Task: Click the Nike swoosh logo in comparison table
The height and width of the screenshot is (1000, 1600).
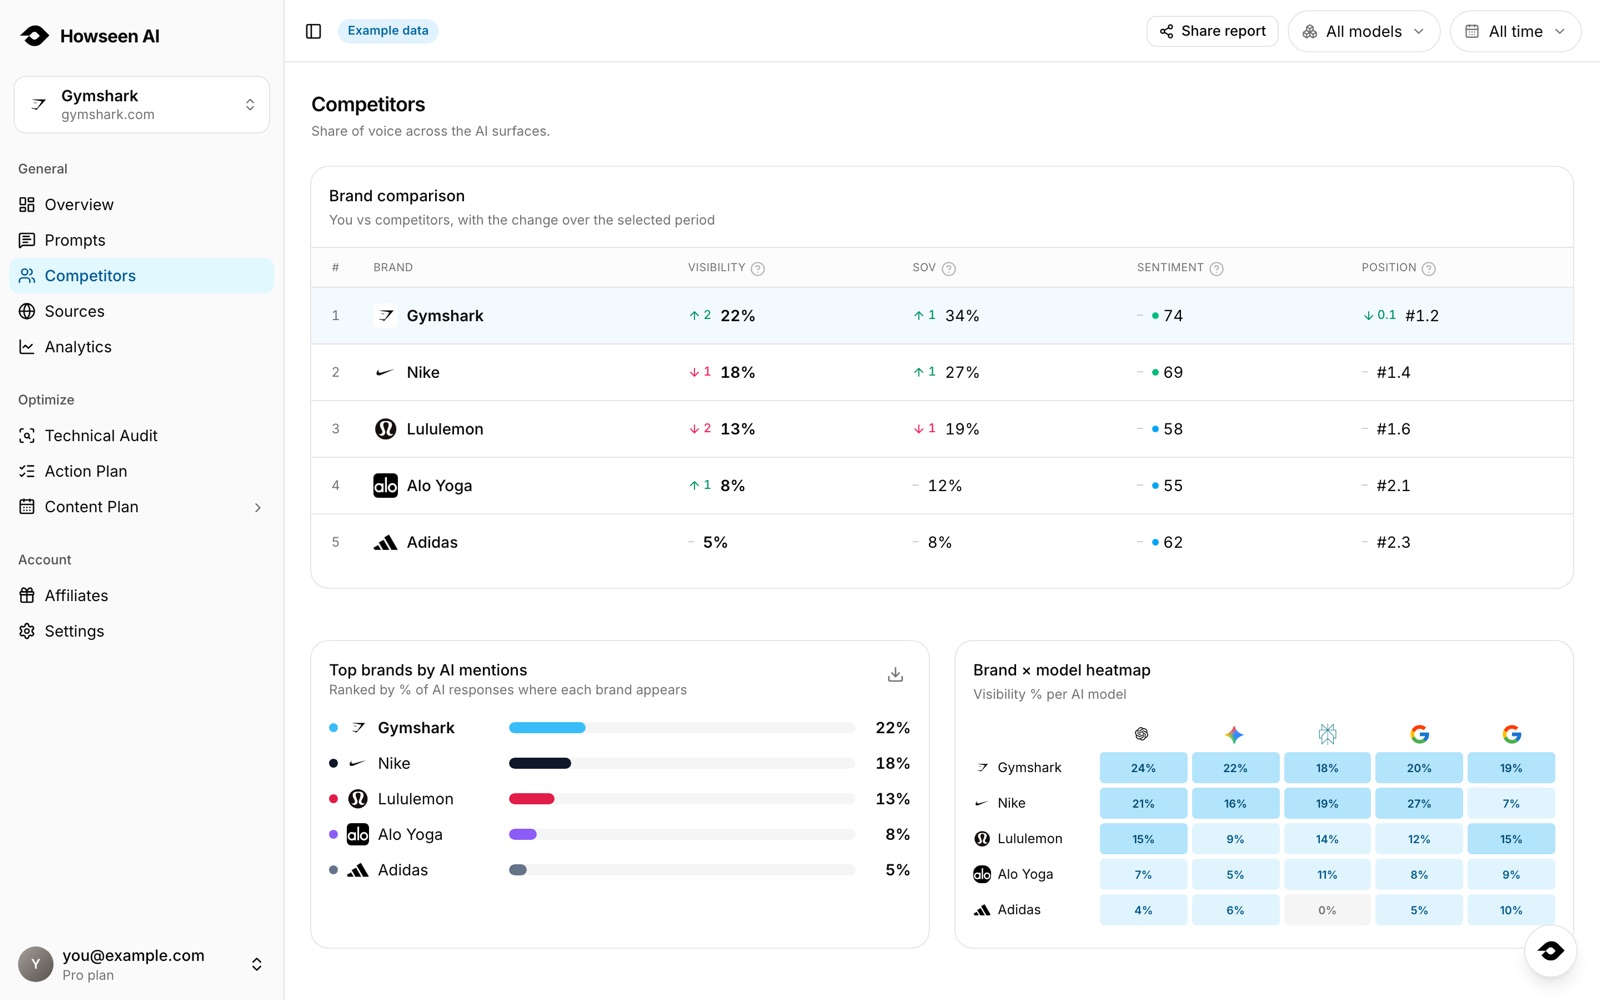Action: tap(385, 372)
